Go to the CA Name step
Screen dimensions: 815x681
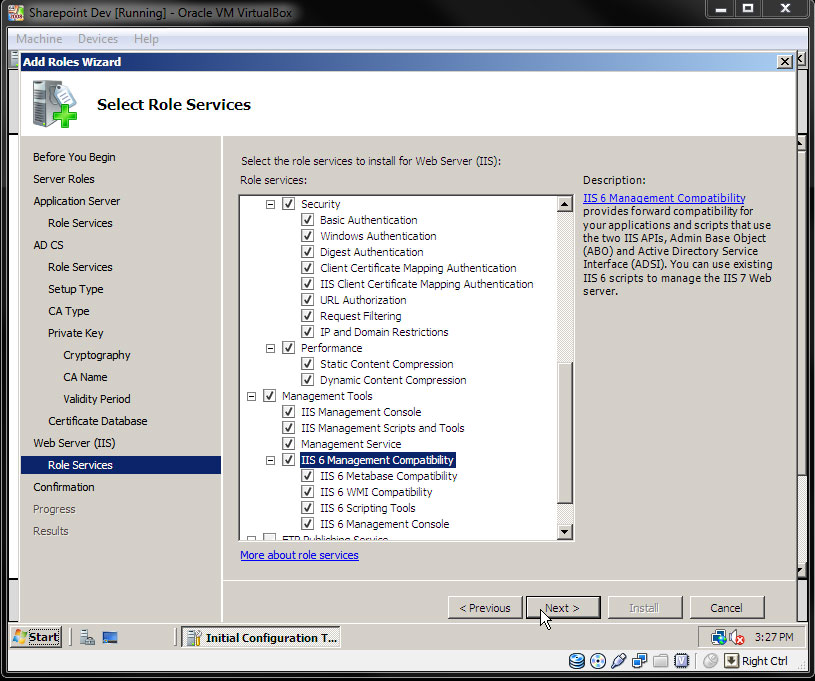85,377
